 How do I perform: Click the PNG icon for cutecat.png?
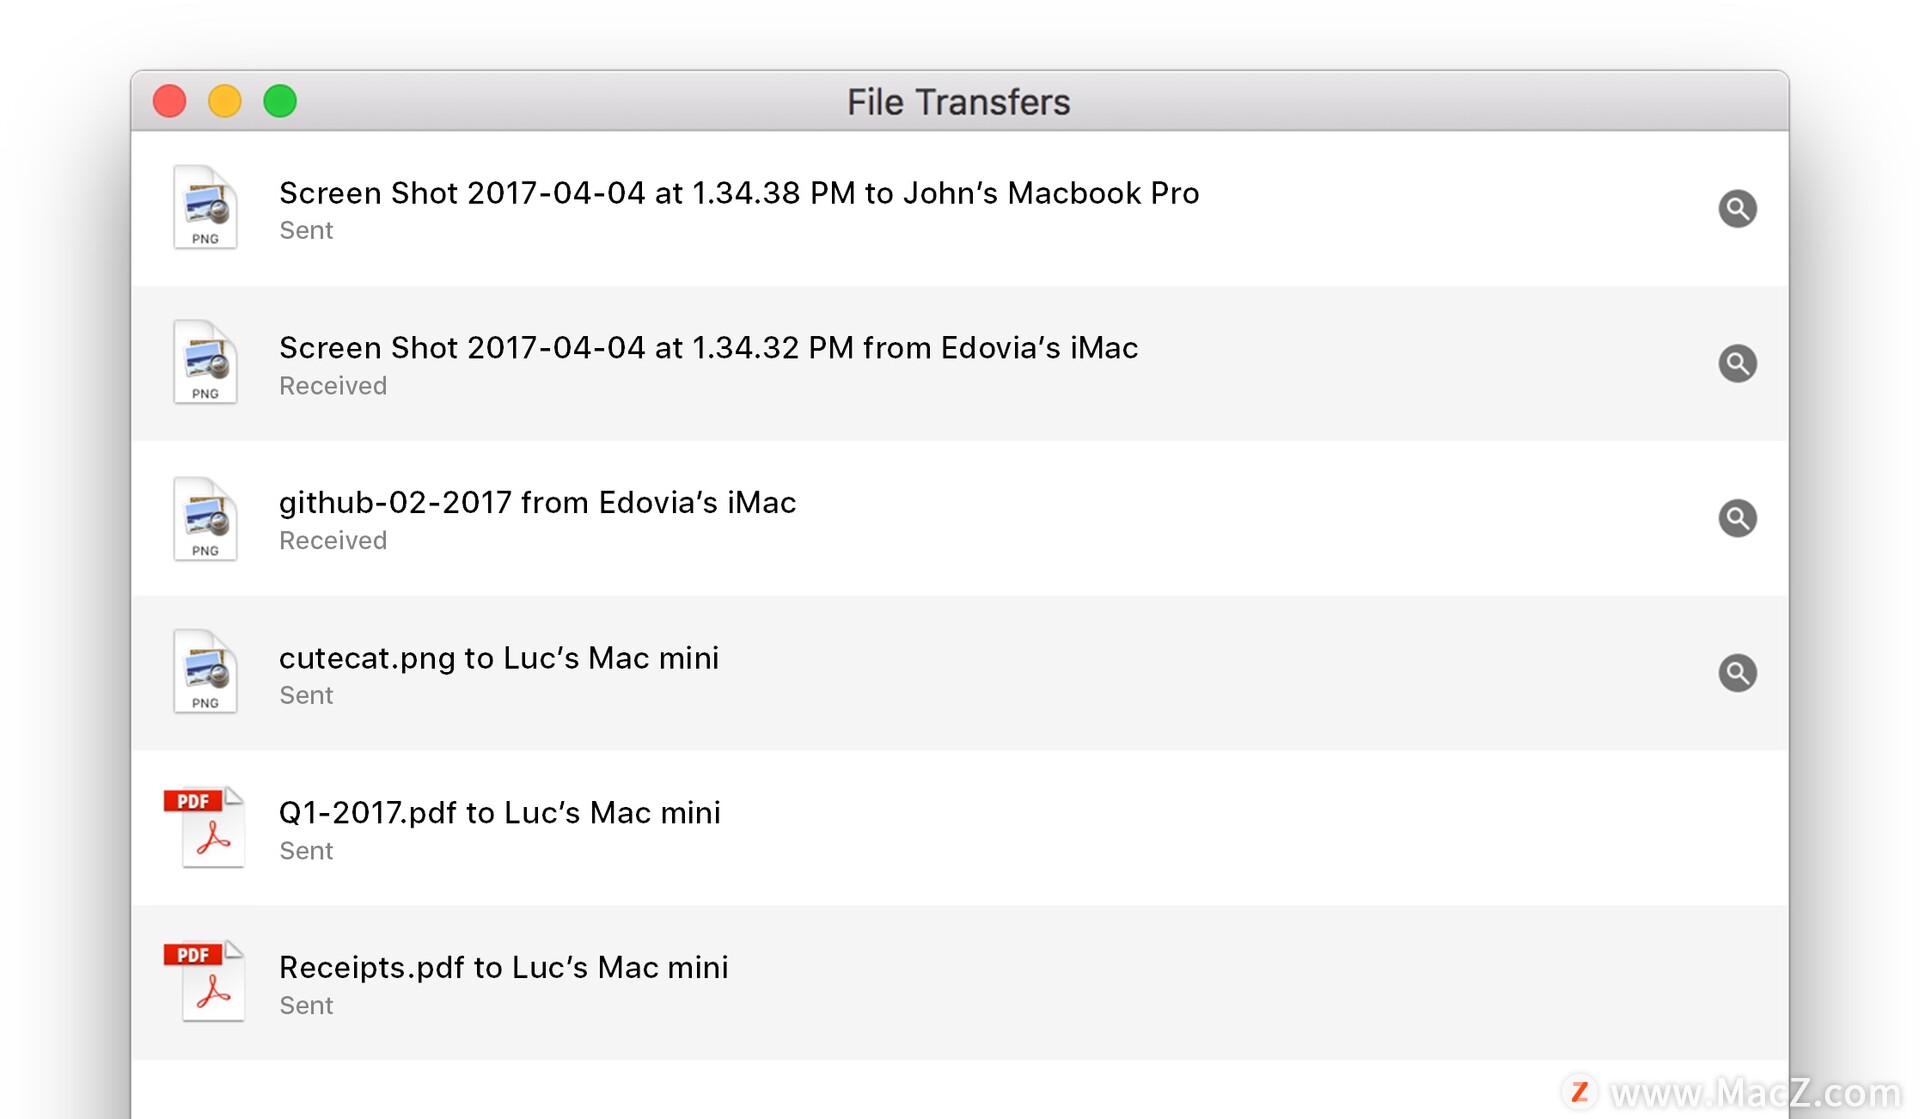[205, 672]
